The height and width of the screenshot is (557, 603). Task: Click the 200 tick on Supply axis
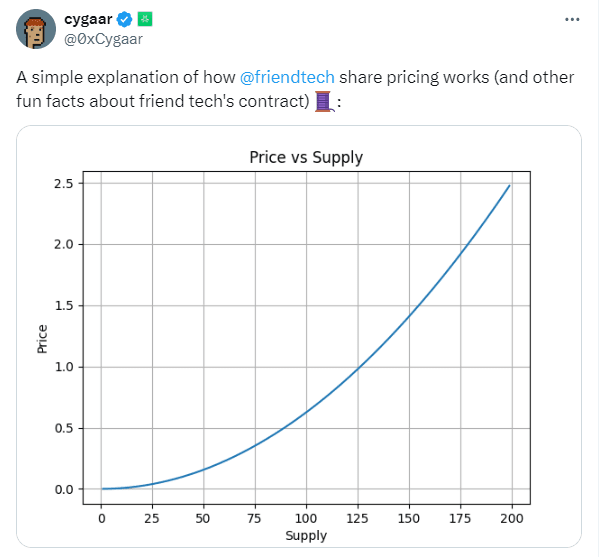(x=510, y=520)
